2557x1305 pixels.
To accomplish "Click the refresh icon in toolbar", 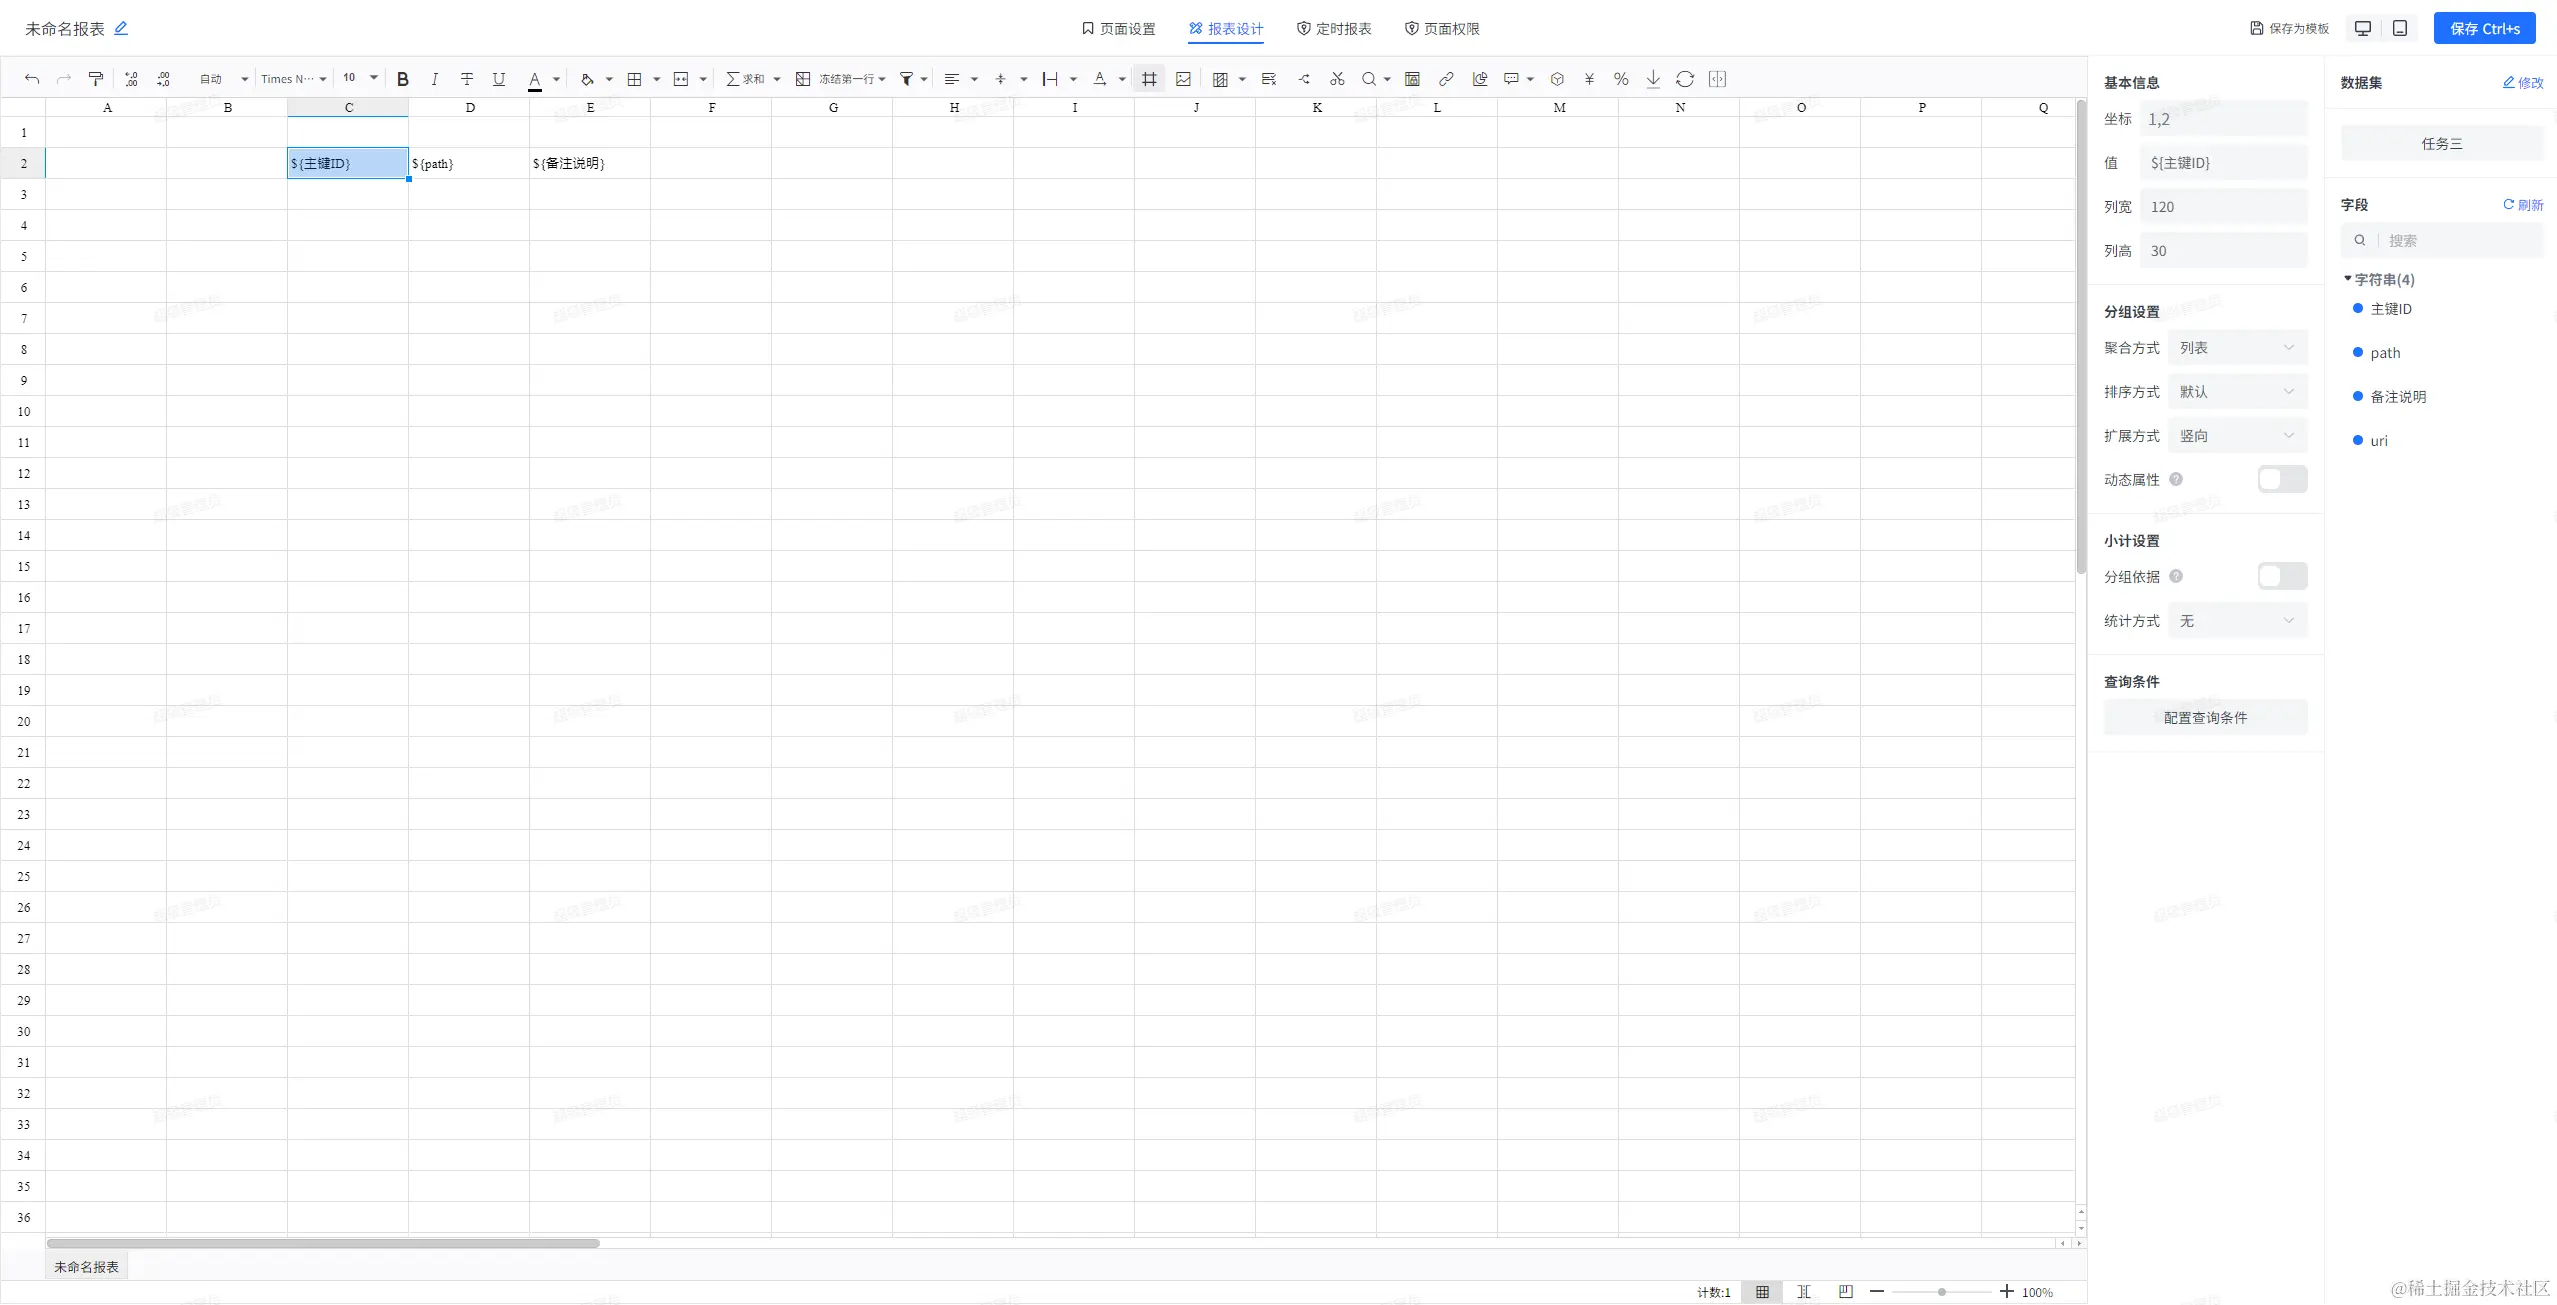I will coord(1685,79).
